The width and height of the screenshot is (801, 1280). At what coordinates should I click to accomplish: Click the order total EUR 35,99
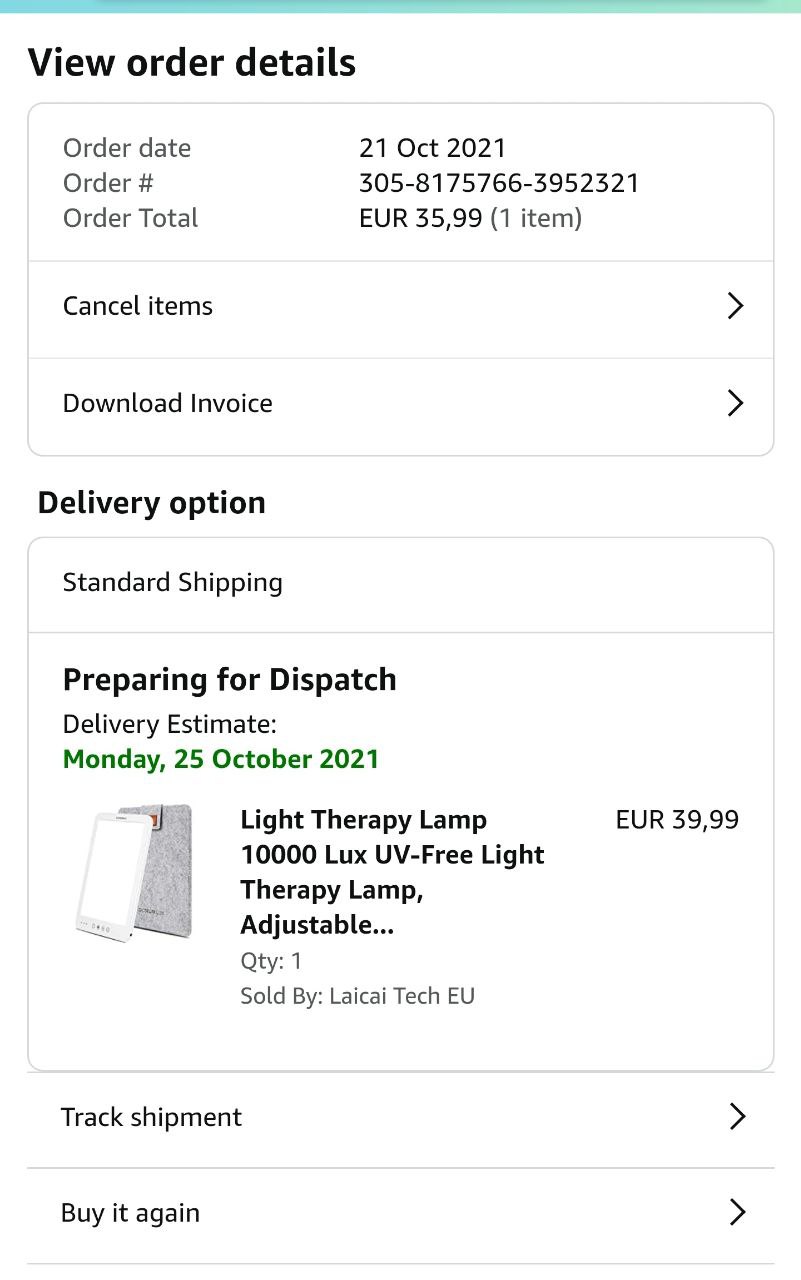(420, 218)
